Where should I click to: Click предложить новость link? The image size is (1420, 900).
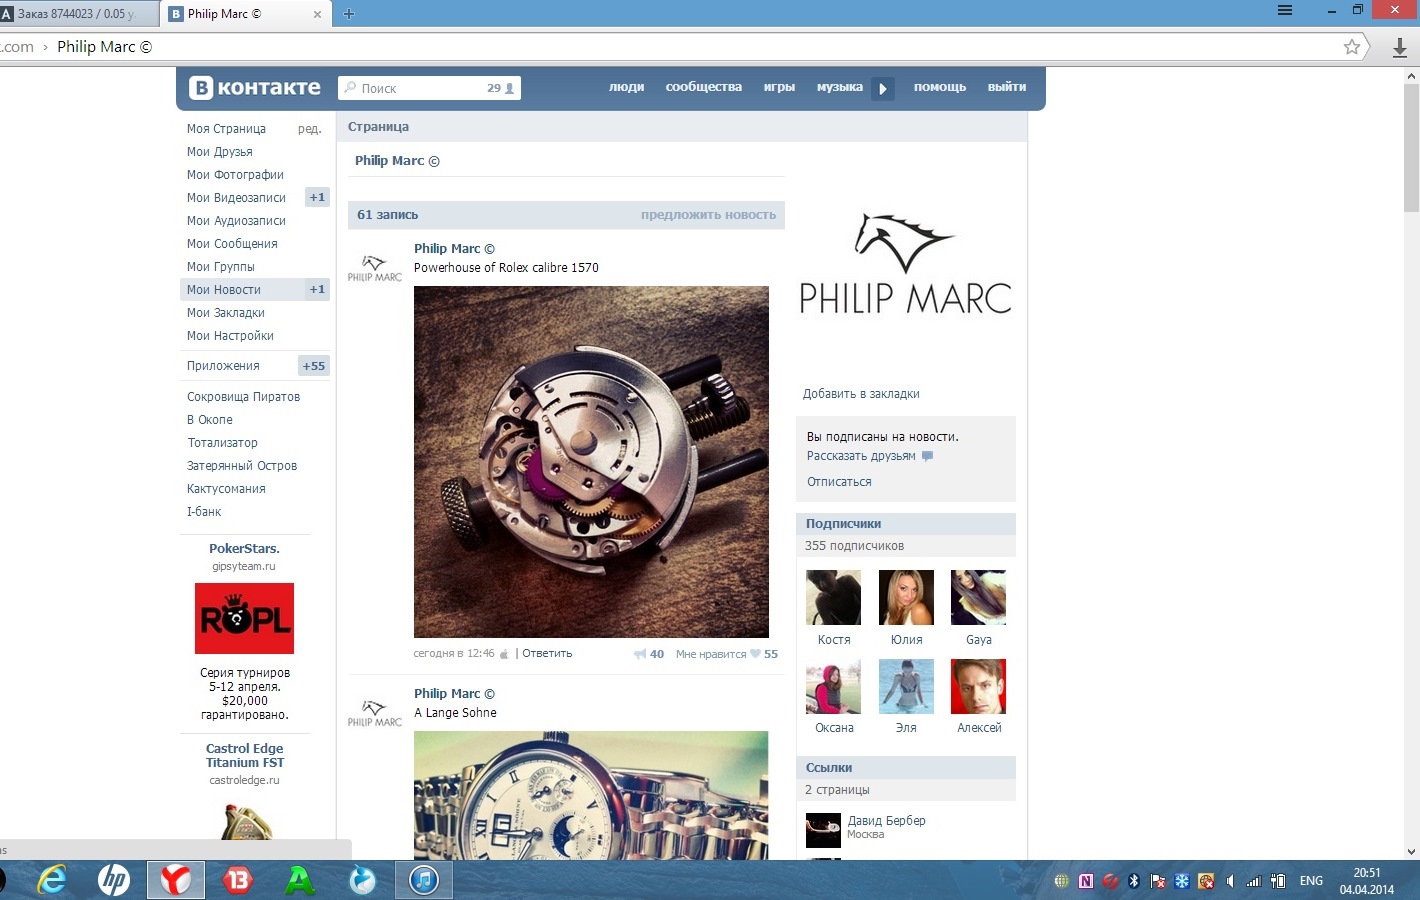pos(708,215)
